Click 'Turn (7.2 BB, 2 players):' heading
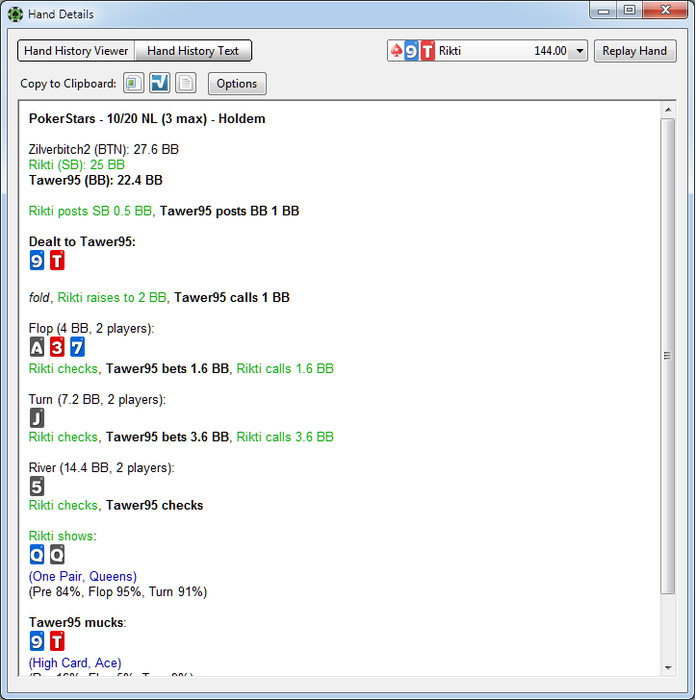 click(x=97, y=400)
